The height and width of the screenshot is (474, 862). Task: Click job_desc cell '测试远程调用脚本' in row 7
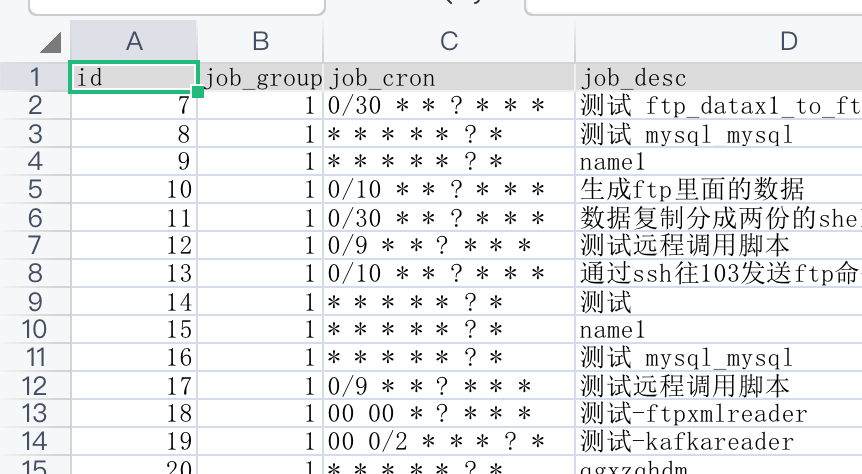(x=719, y=245)
